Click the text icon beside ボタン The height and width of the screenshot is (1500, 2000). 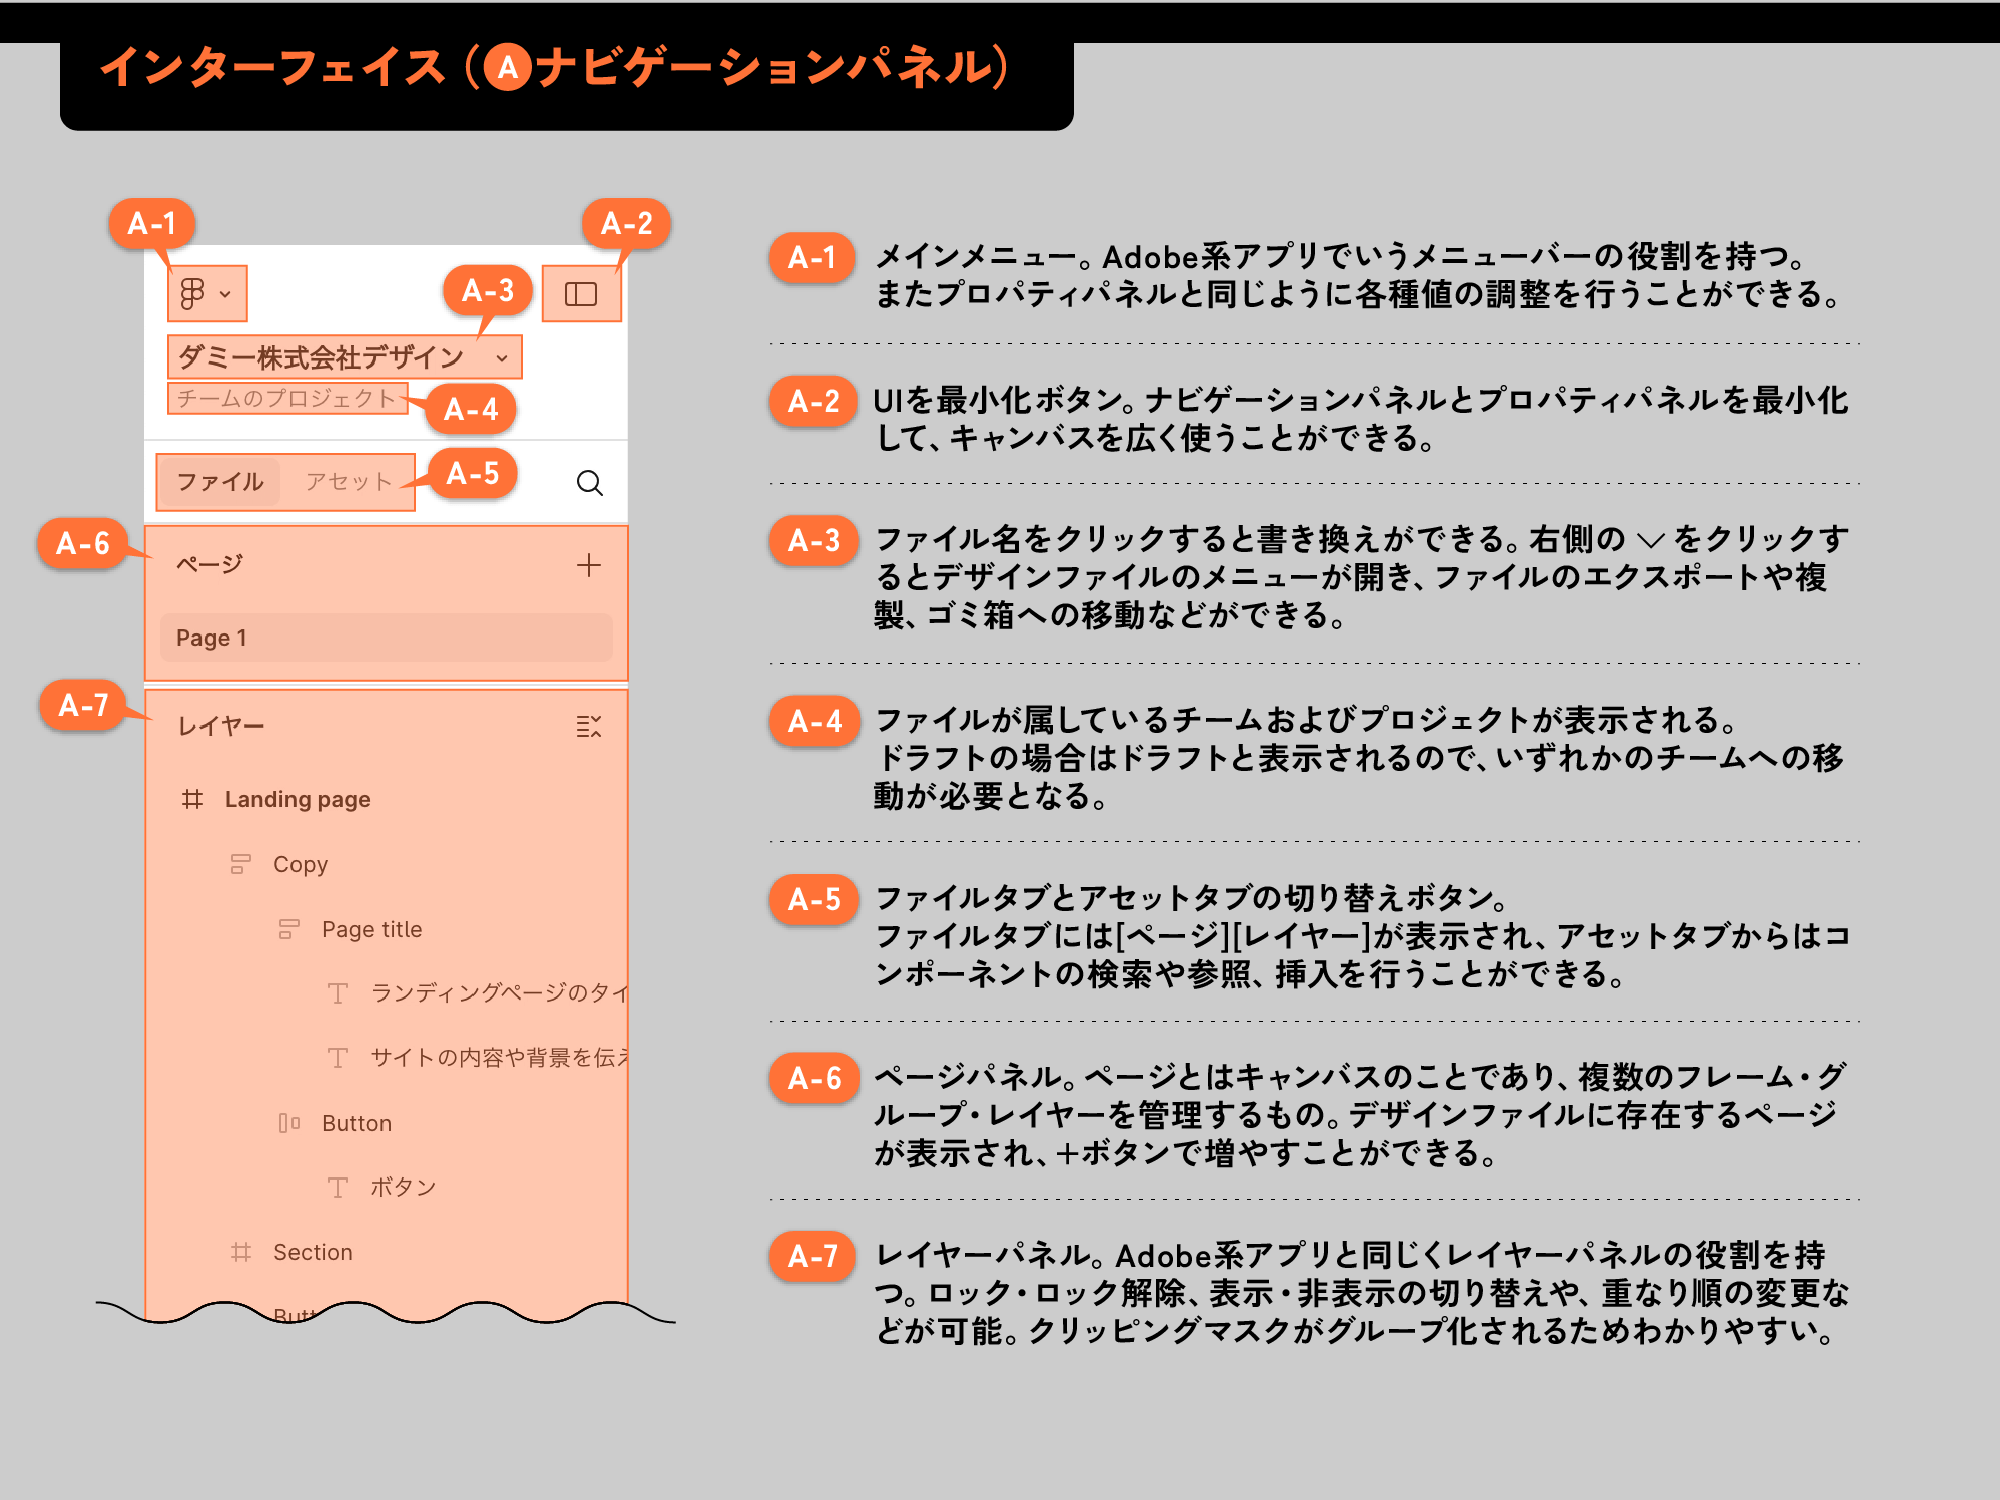tap(338, 1187)
